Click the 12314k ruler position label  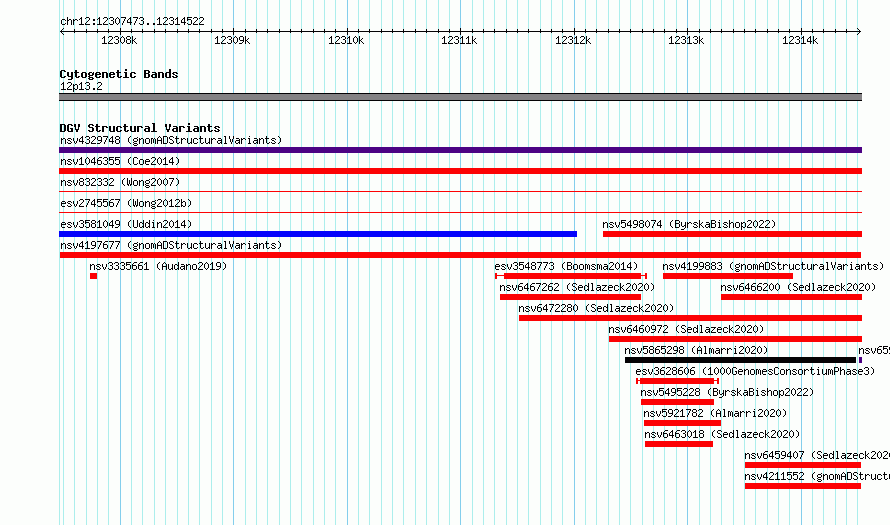[800, 40]
